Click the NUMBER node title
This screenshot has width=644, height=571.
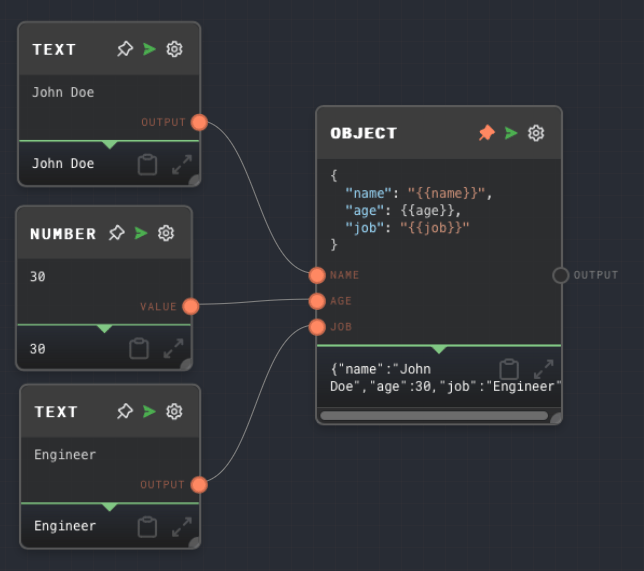pos(63,234)
